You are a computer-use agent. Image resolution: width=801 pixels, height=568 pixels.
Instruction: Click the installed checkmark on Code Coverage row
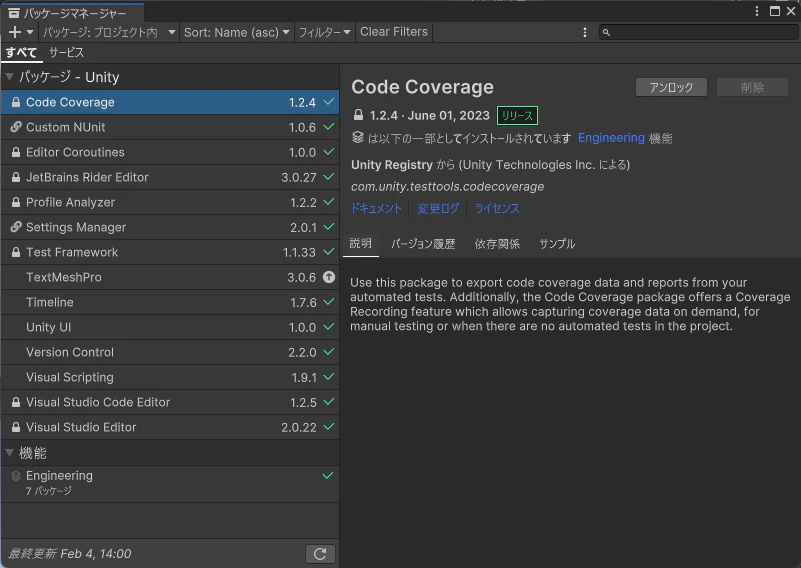[x=329, y=102]
